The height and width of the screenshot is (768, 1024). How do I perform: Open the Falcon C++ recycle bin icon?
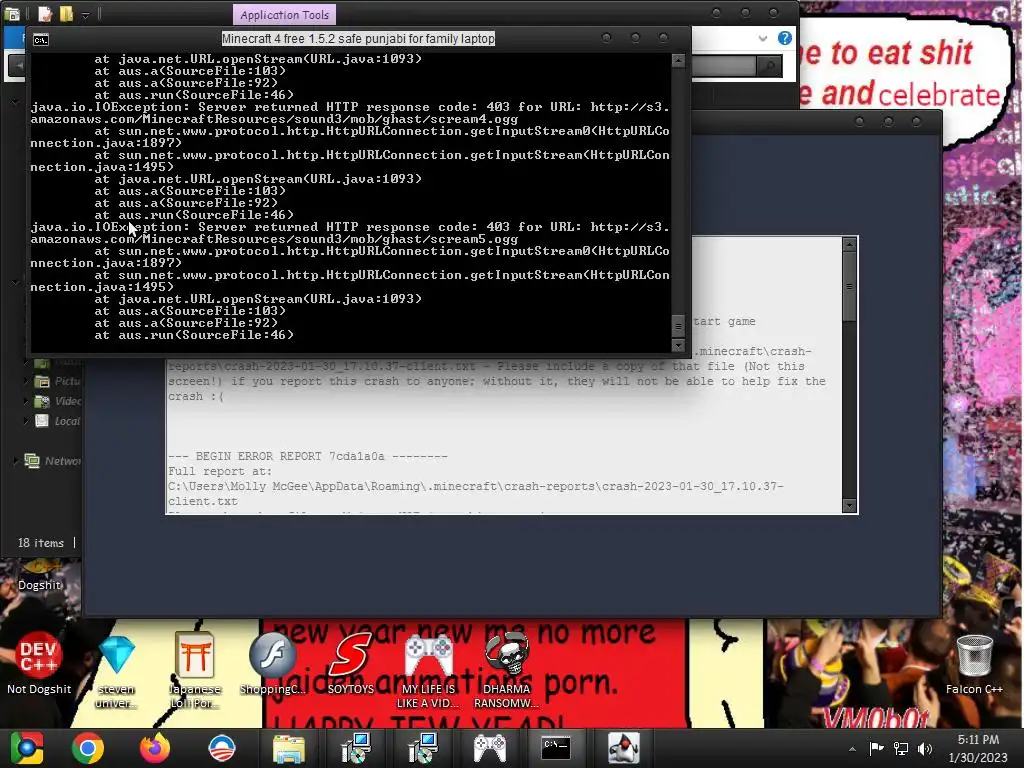[974, 663]
